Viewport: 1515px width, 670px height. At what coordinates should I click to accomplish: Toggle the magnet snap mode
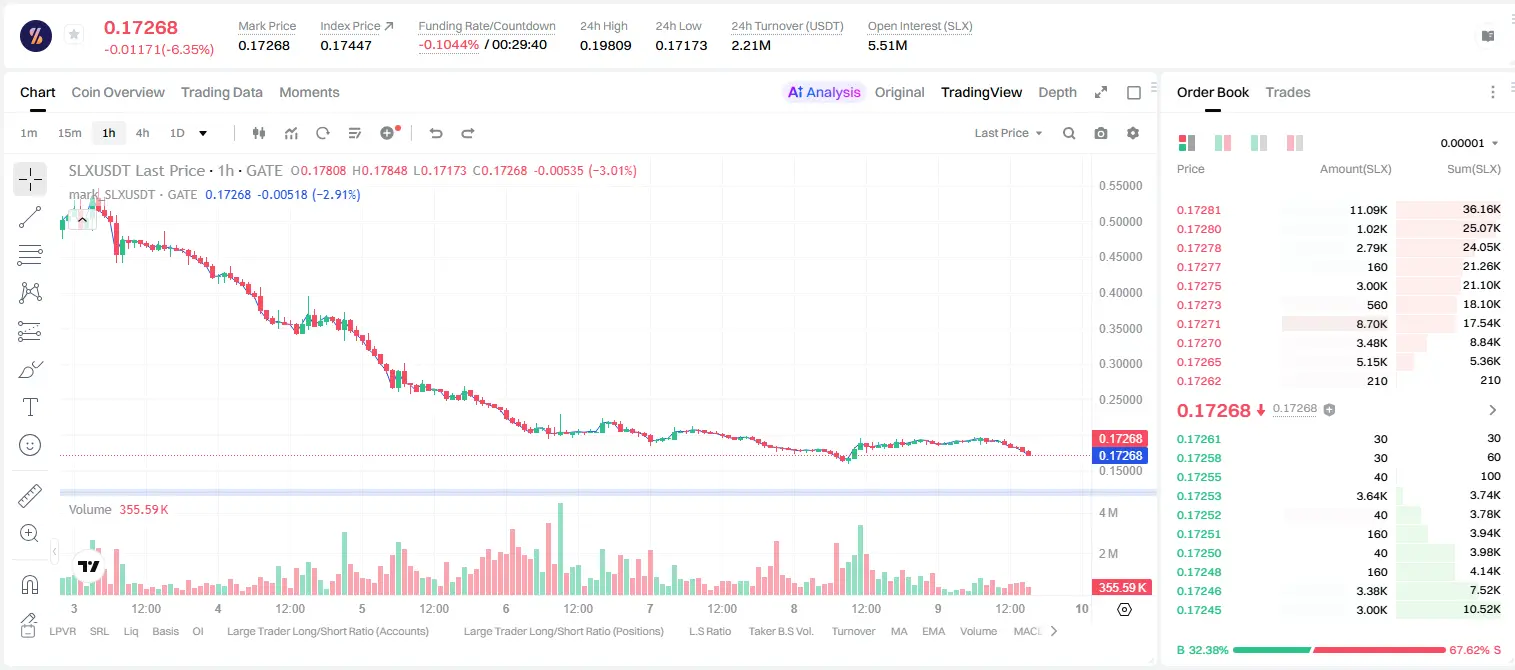(x=30, y=584)
